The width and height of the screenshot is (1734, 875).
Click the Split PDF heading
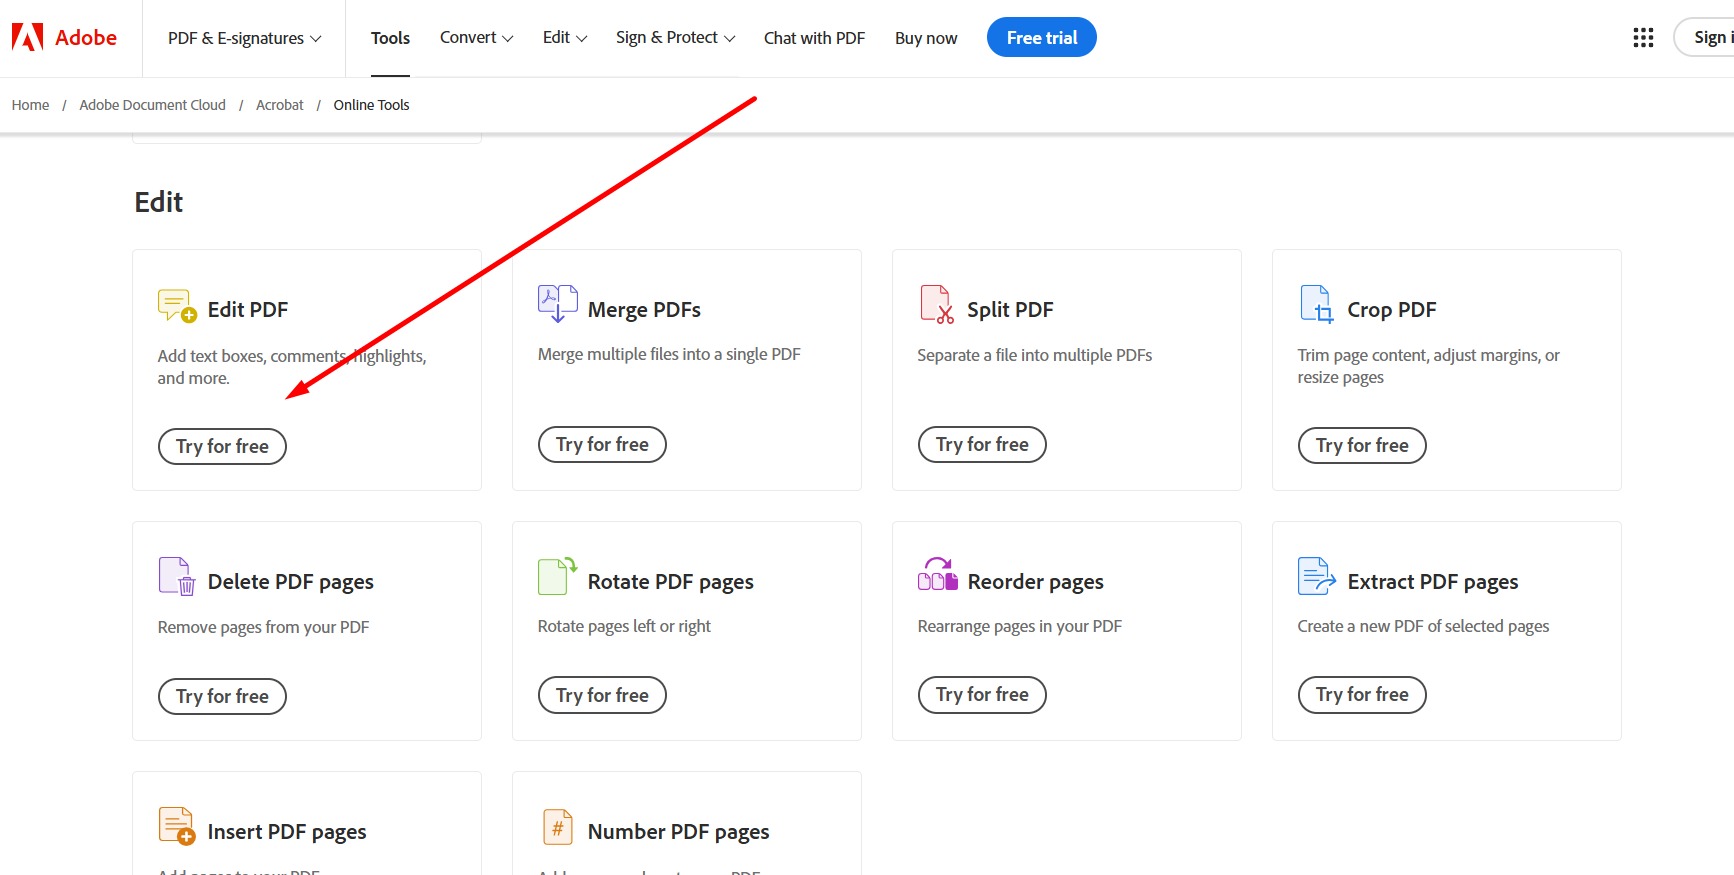click(x=1010, y=310)
